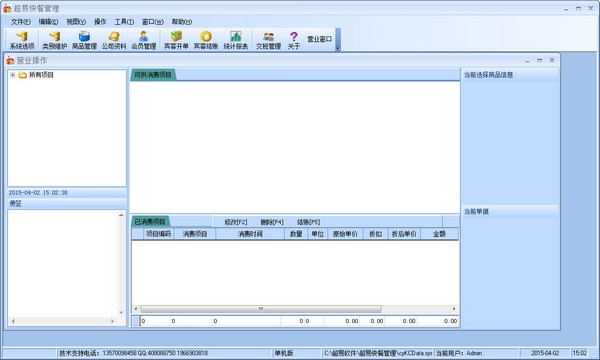The height and width of the screenshot is (360, 600).
Task: Open 视图(V) menu
Action: pyautogui.click(x=76, y=22)
